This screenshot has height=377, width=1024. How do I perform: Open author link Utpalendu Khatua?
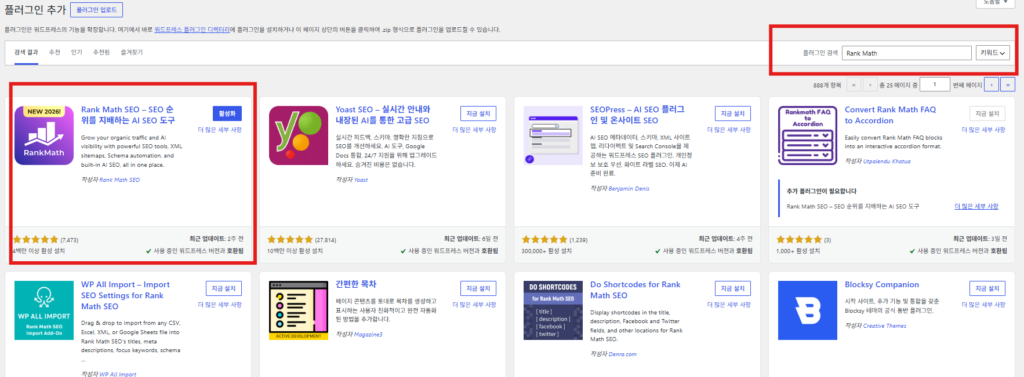[x=887, y=161]
